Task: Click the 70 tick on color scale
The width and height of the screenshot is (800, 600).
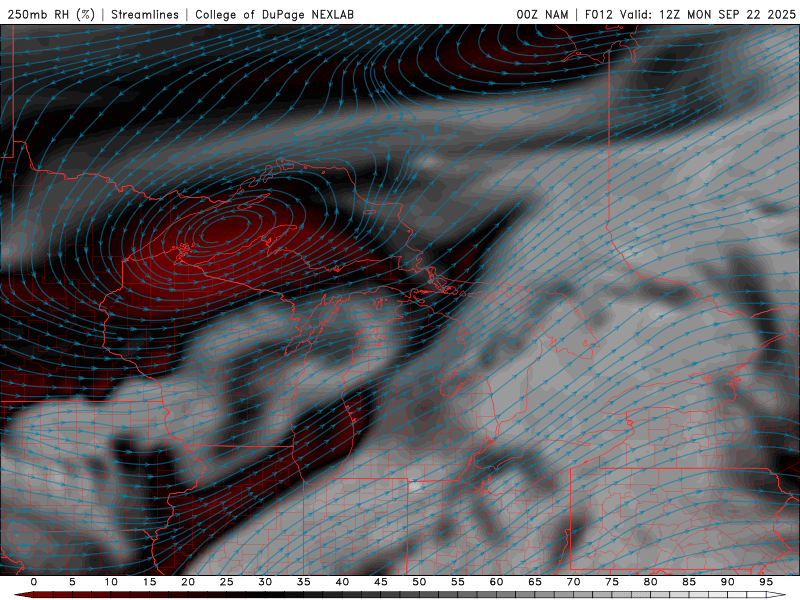Action: point(573,582)
